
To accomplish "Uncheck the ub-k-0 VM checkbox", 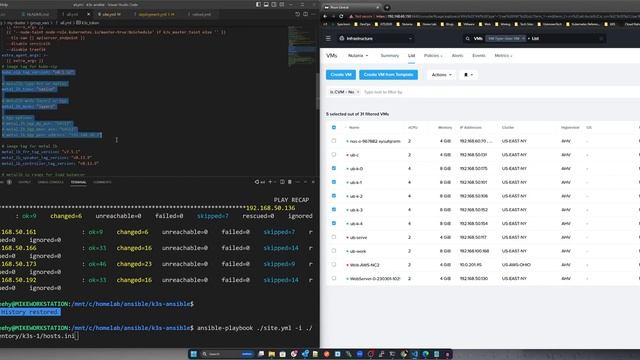I will (x=334, y=168).
